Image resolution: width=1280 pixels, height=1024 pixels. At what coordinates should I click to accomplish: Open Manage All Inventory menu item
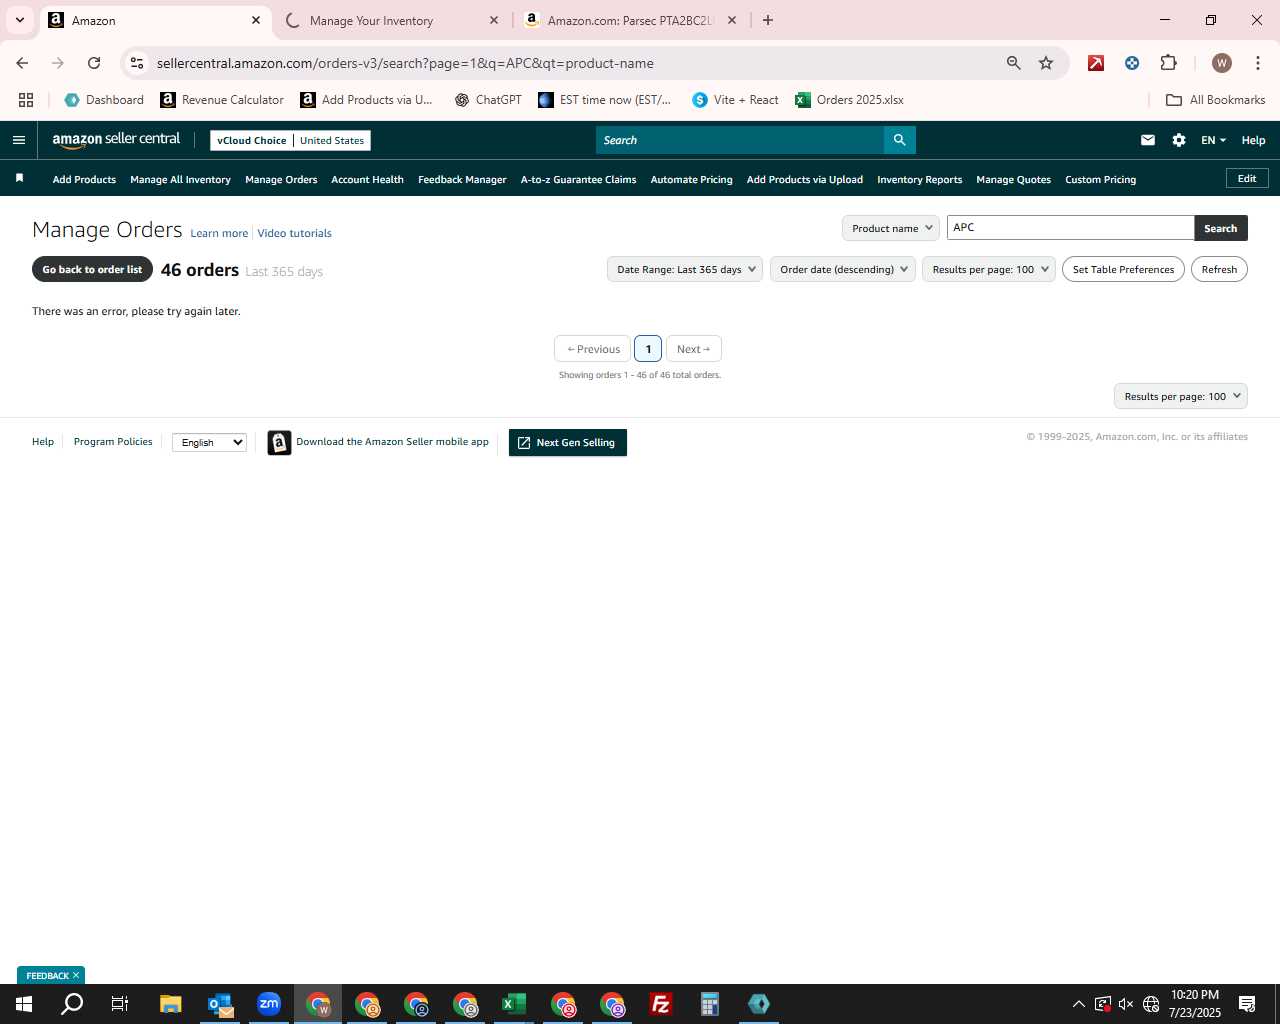point(180,179)
